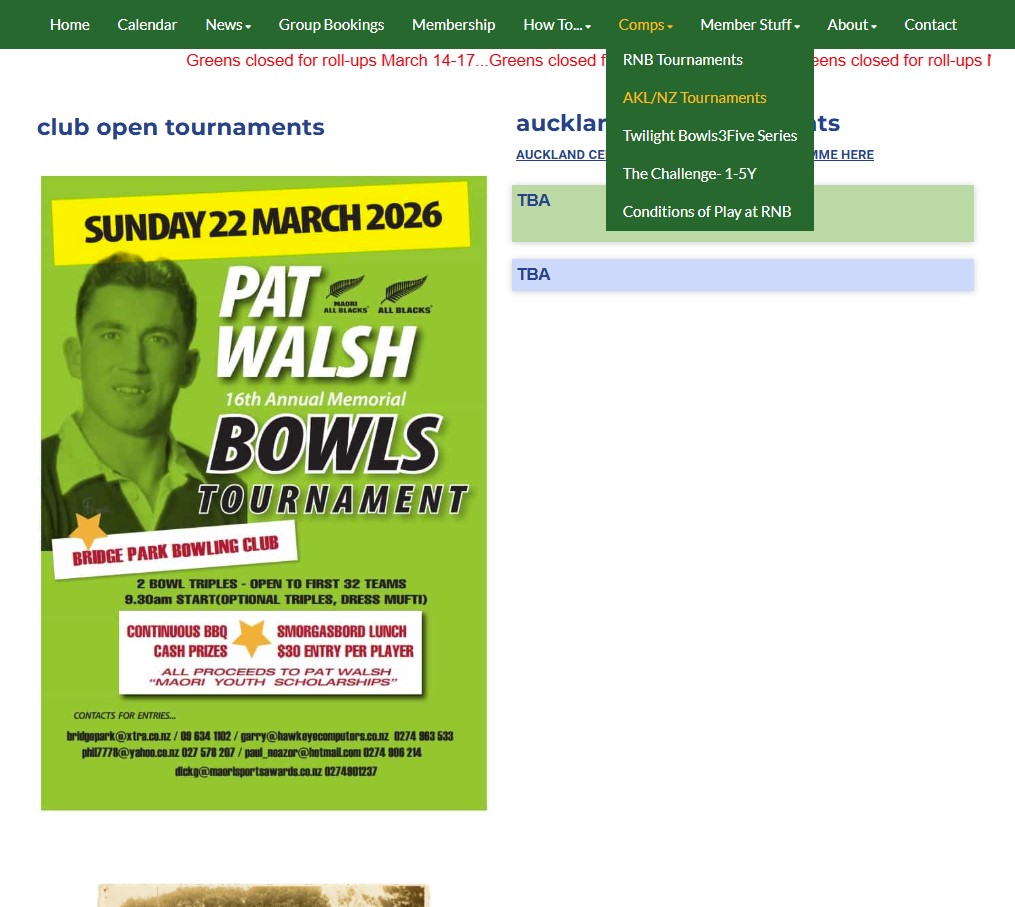Go to the Calendar page
This screenshot has height=907, width=1015.
coord(147,25)
